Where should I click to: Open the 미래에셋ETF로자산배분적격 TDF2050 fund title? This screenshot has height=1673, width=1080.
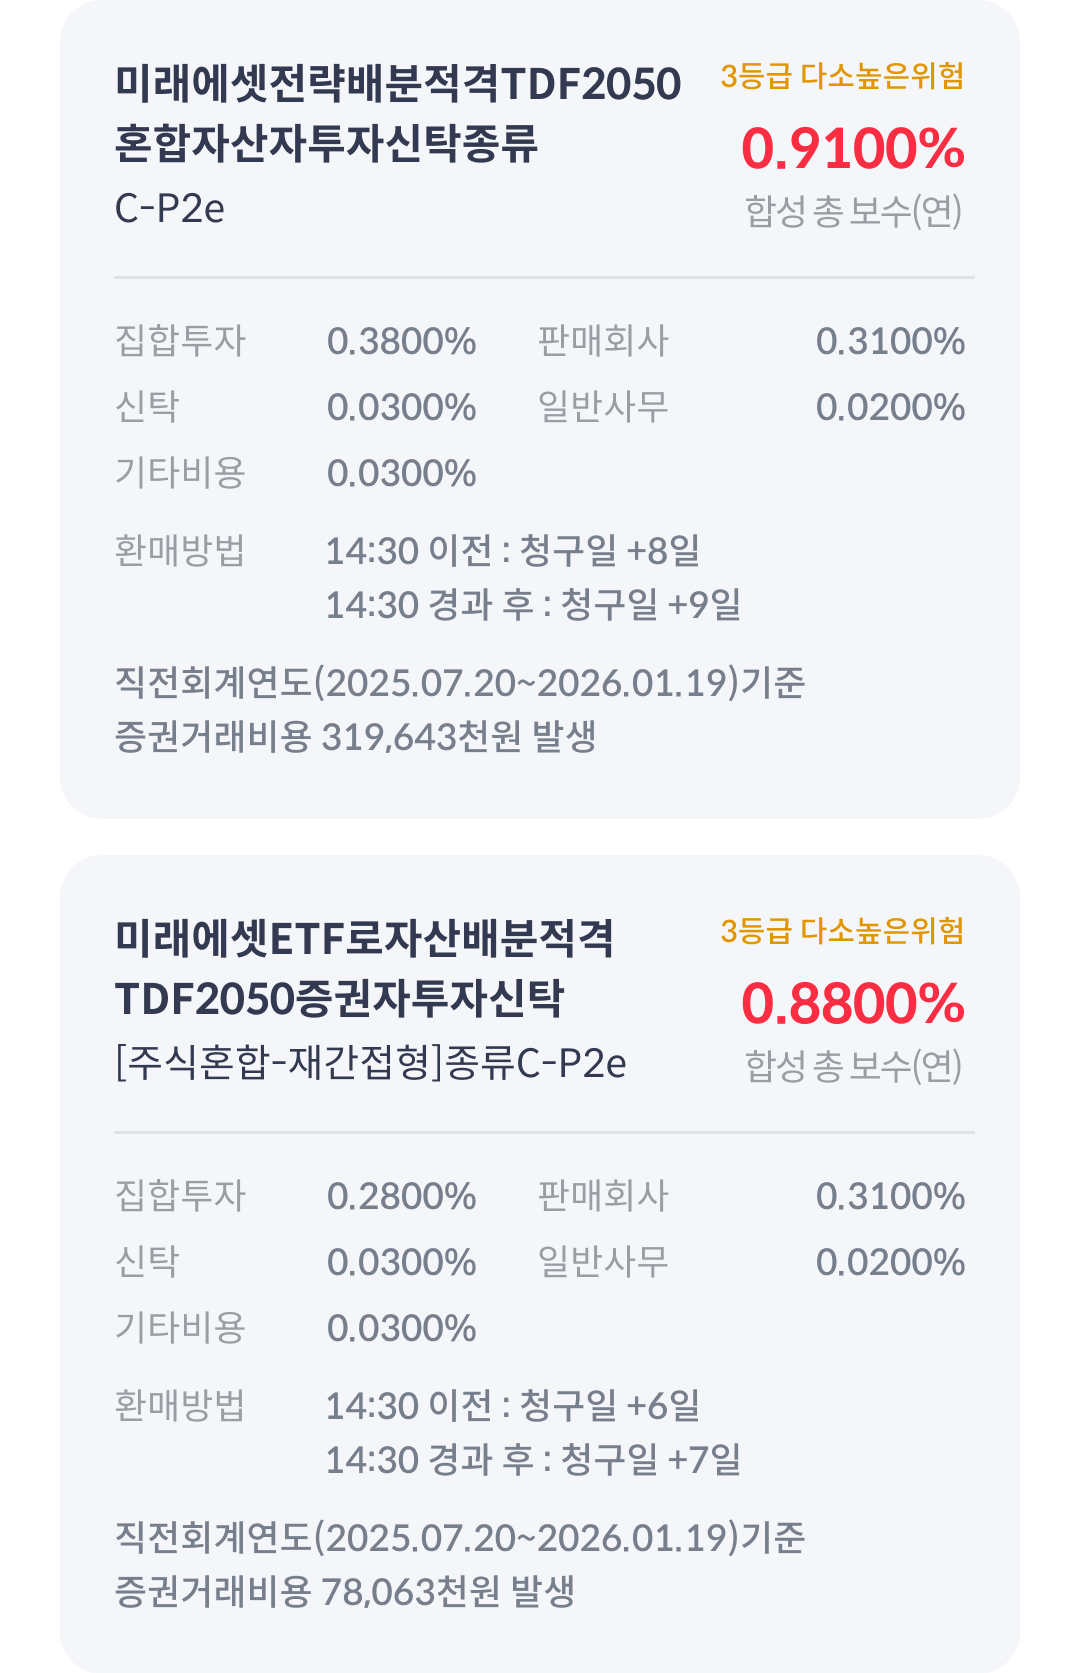(x=364, y=968)
